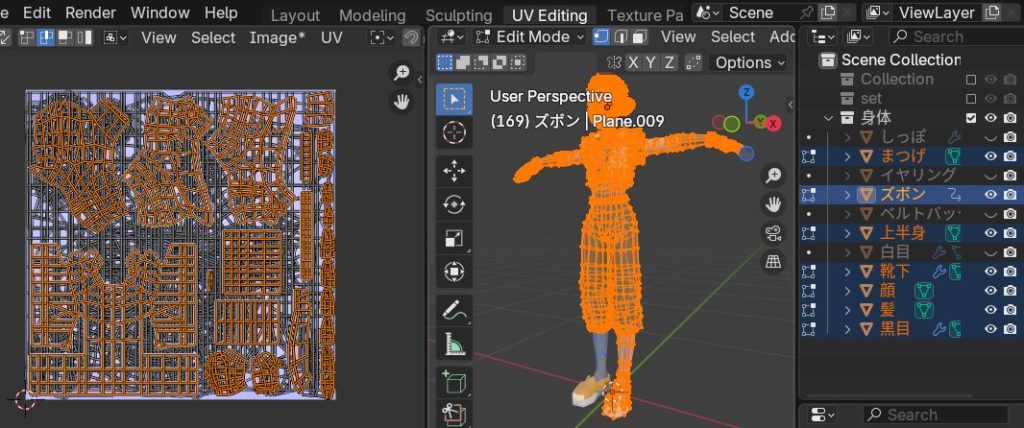Screen dimensions: 1024x428
Task: Open the UV menu in UV editor
Action: [331, 37]
